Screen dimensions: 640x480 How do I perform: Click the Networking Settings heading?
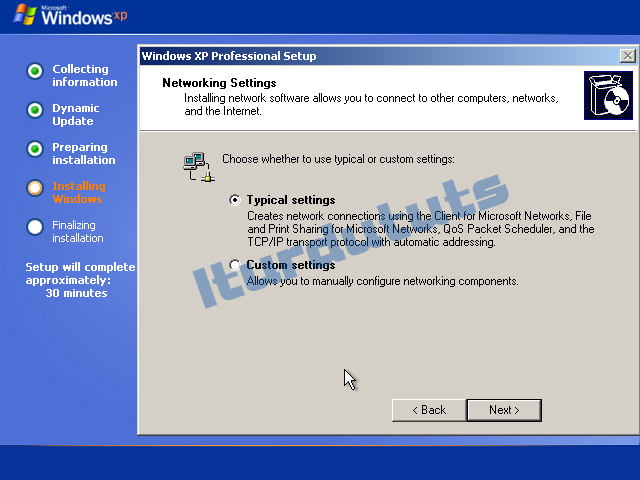pyautogui.click(x=219, y=83)
